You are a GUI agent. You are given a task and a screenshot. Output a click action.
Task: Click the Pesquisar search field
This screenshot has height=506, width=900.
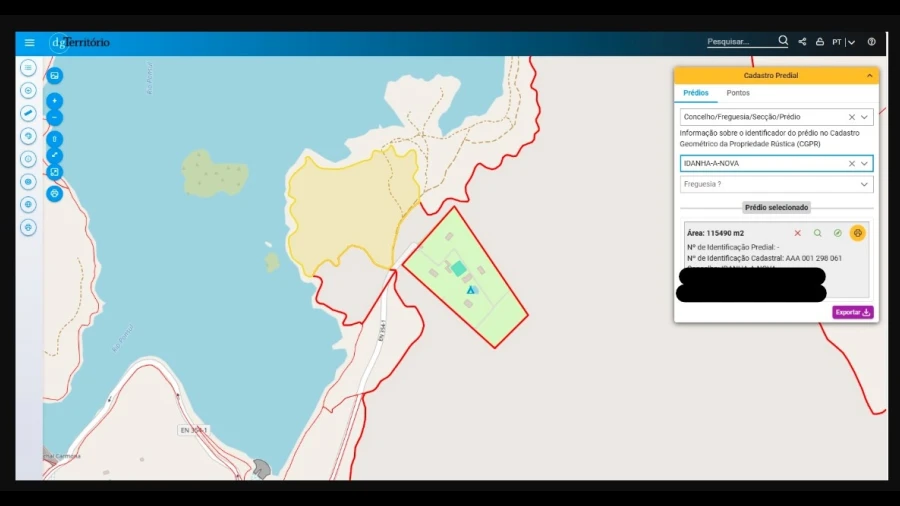coord(740,42)
